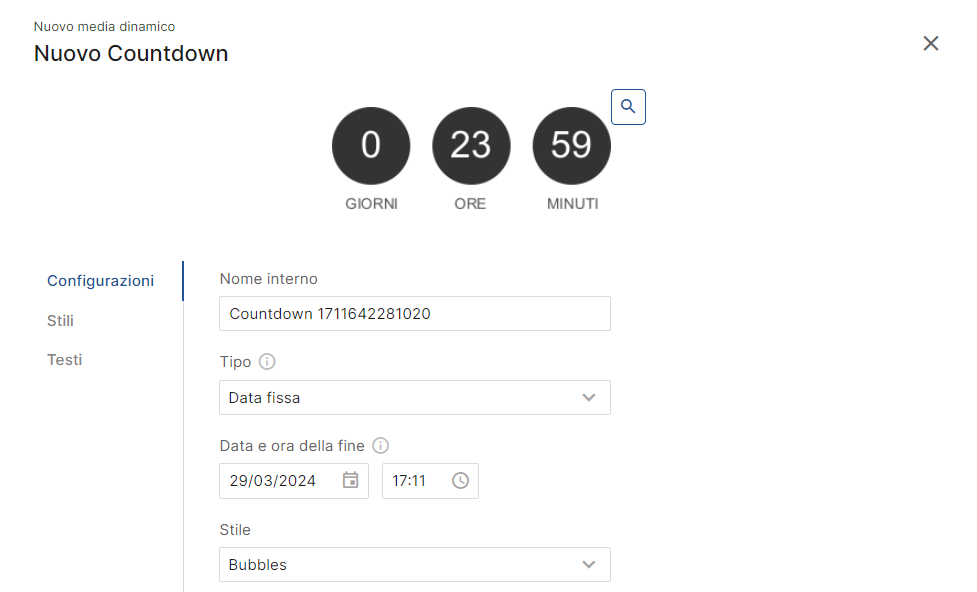Click the chevron arrow in Tipo field
This screenshot has width=977, height=592.
(589, 398)
